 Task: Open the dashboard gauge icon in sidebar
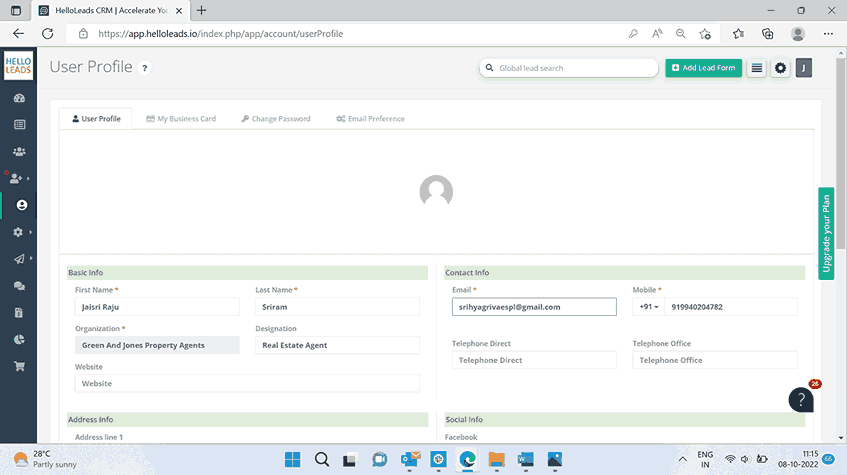19,99
